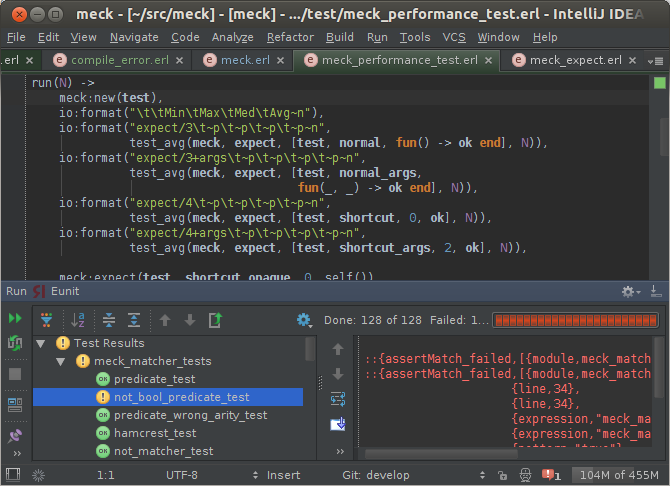Click the editor vertical scrollbar
670x486 pixels.
click(x=665, y=137)
